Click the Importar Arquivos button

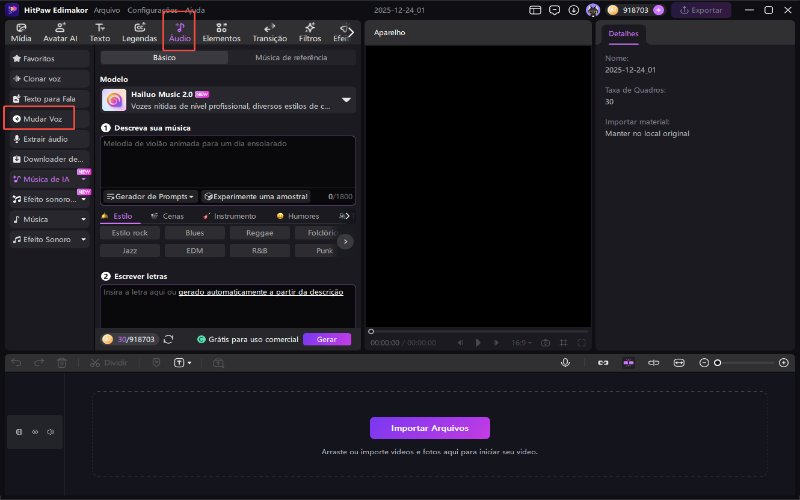pyautogui.click(x=430, y=428)
